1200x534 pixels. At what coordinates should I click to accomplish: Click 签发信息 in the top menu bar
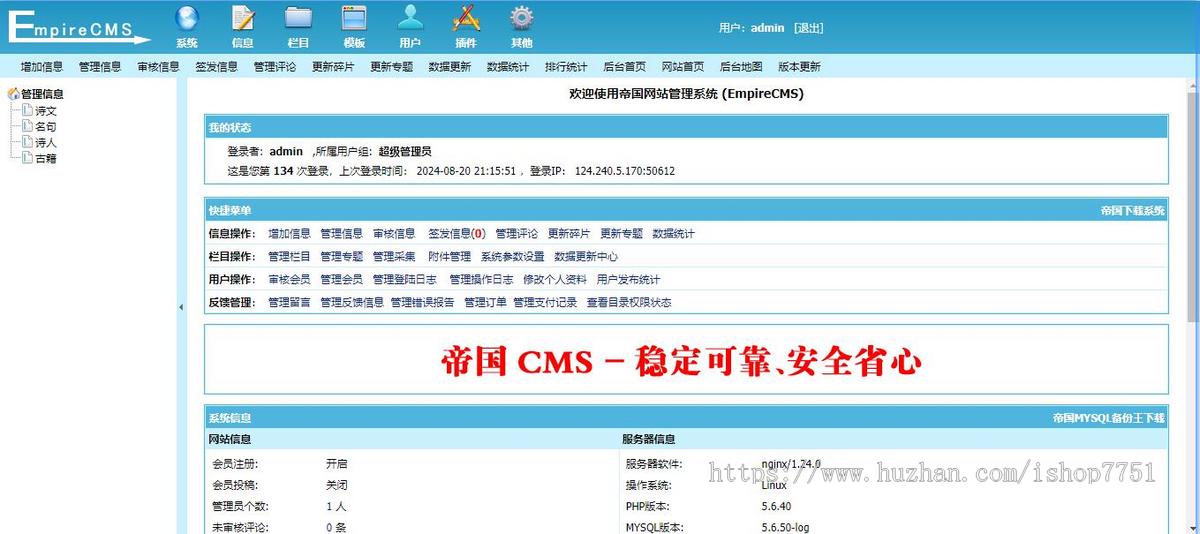tap(216, 67)
